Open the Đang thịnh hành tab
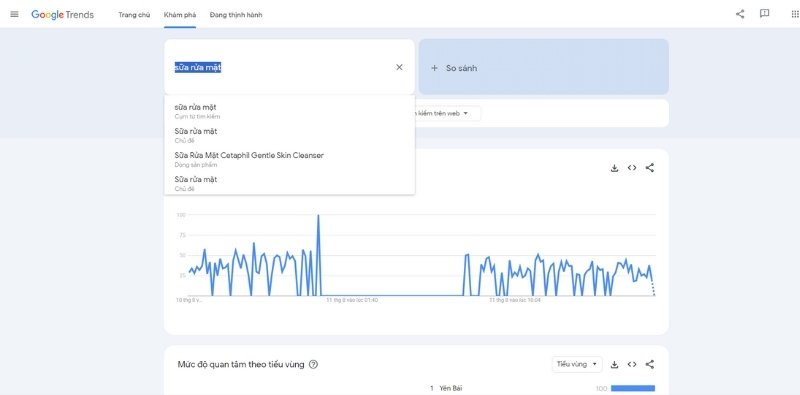 236,15
